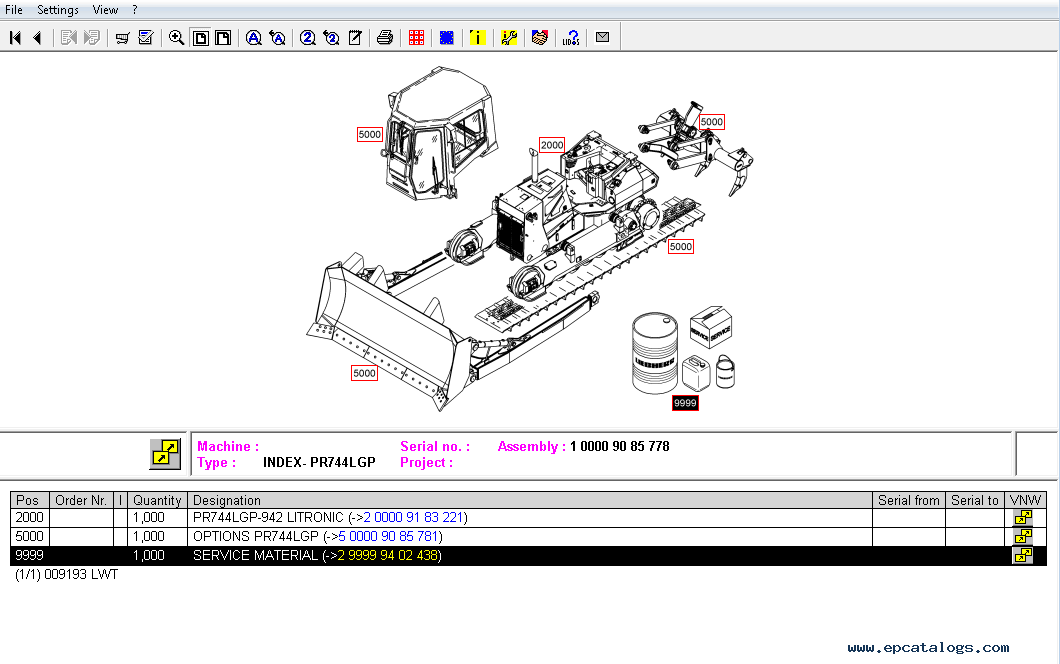Viewport: 1060px width, 664px height.
Task: Open the VNW link icon for row 5000
Action: (1023, 537)
